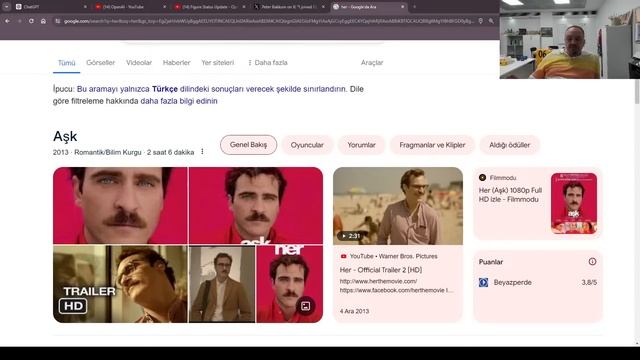
Task: Select the Videolar search filter
Action: point(139,62)
